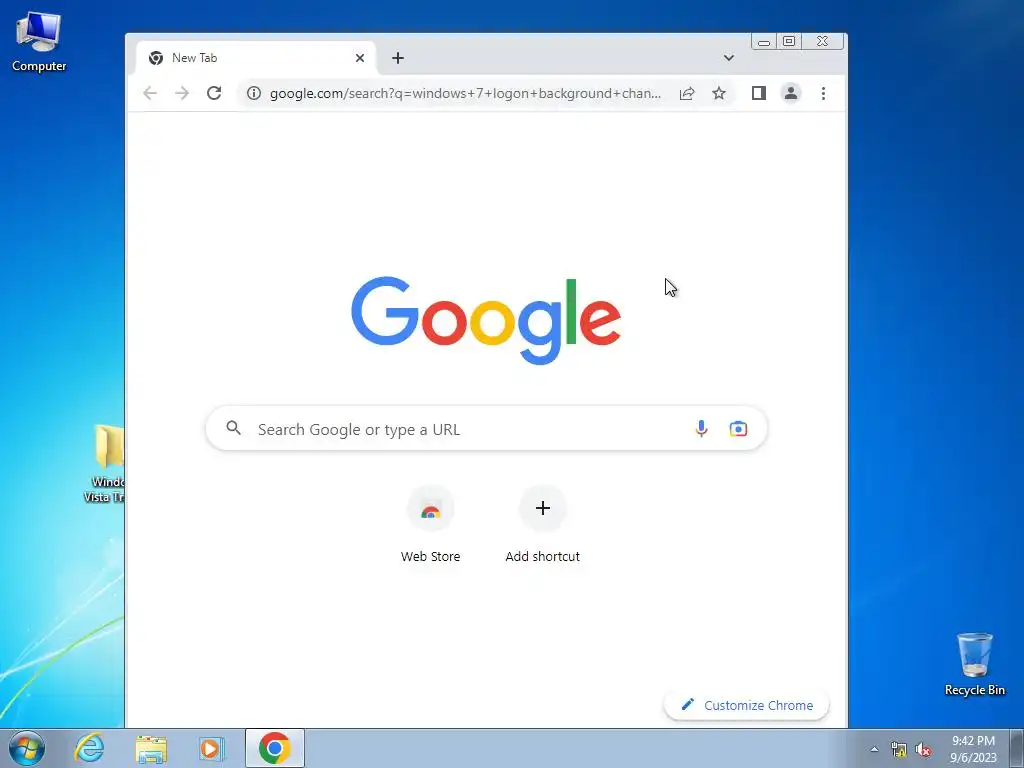Open the Windows Start orb
Viewport: 1024px width, 768px height.
[x=27, y=748]
